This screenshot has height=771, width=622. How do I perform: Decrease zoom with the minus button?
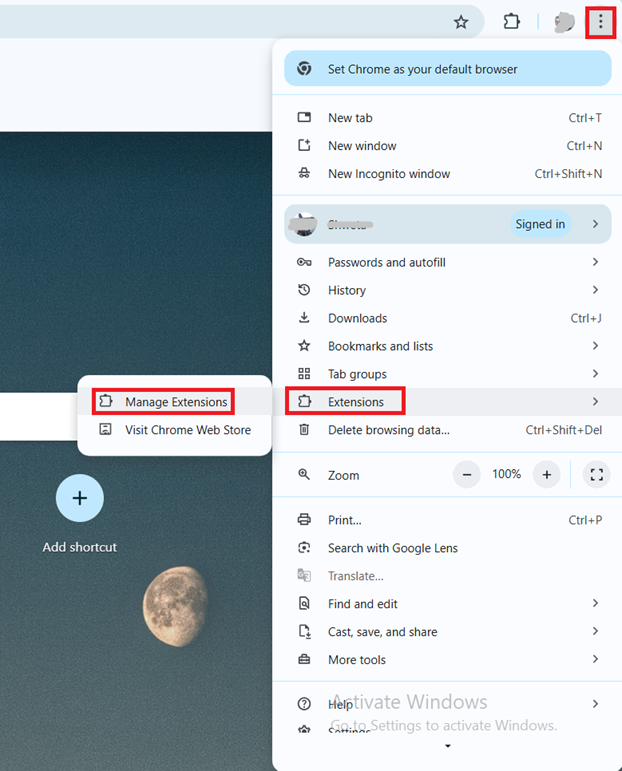pyautogui.click(x=467, y=475)
